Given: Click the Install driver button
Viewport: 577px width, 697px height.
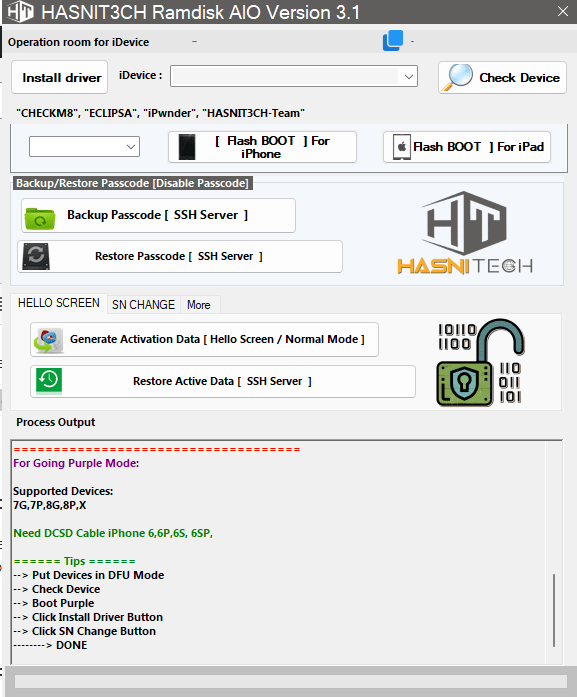Looking at the screenshot, I should point(60,77).
